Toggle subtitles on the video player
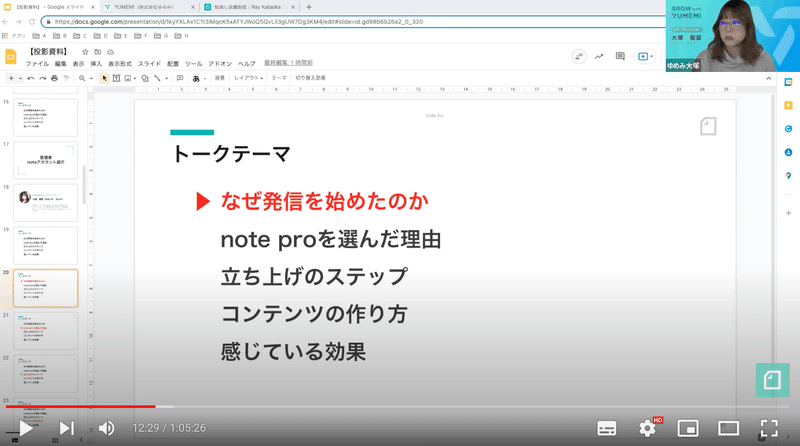Image resolution: width=800 pixels, height=446 pixels. 607,429
